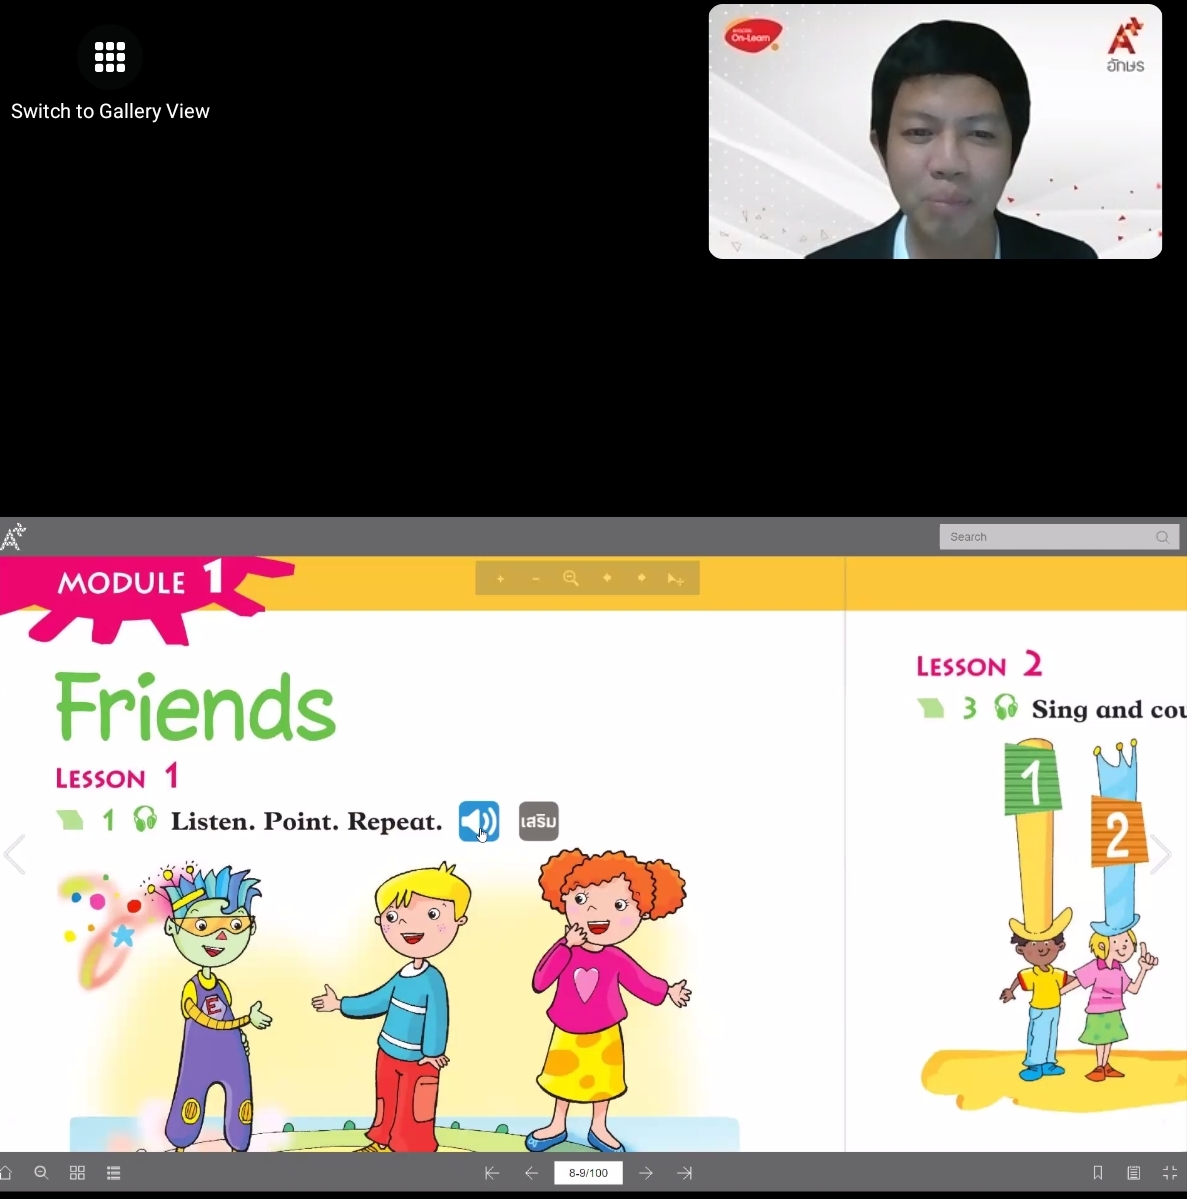Open the thumbnails grid view

(x=77, y=1172)
